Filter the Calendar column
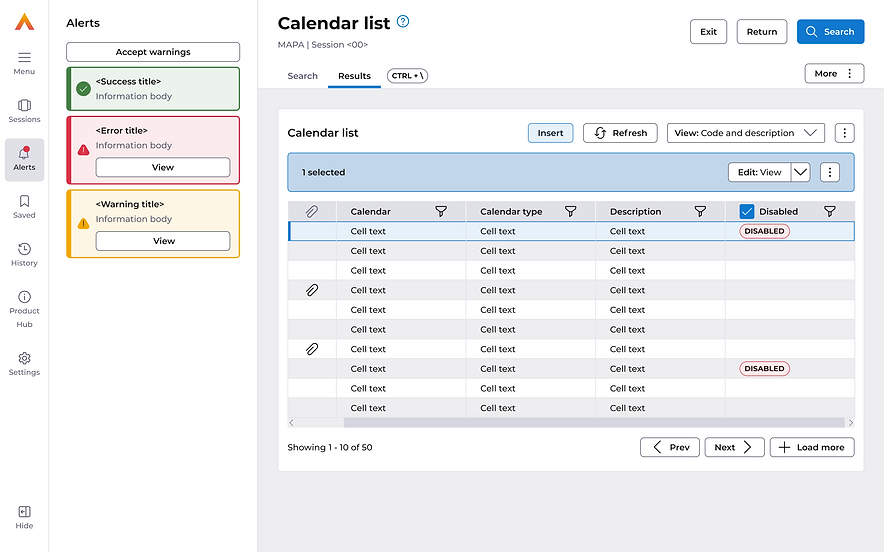This screenshot has height=552, width=884. 441,211
